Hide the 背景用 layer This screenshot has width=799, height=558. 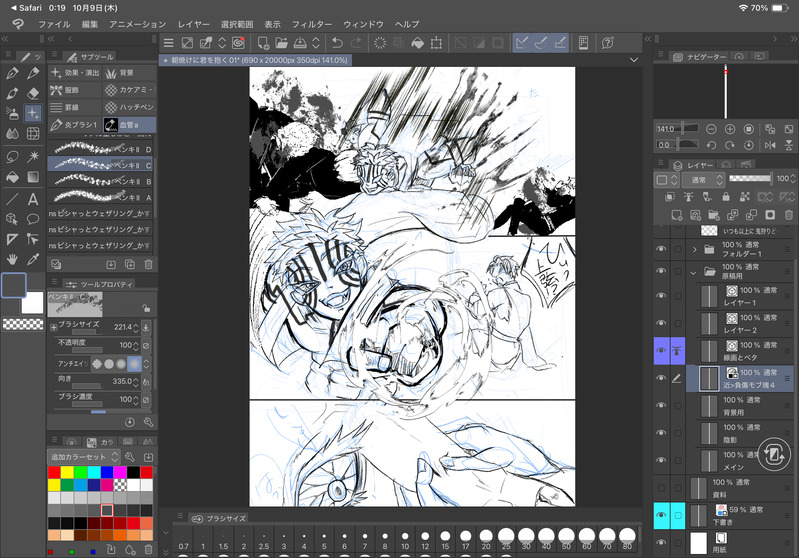click(x=661, y=405)
